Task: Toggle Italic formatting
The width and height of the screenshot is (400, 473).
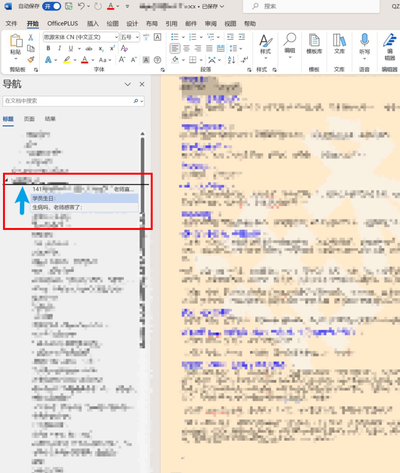Action: pos(60,48)
